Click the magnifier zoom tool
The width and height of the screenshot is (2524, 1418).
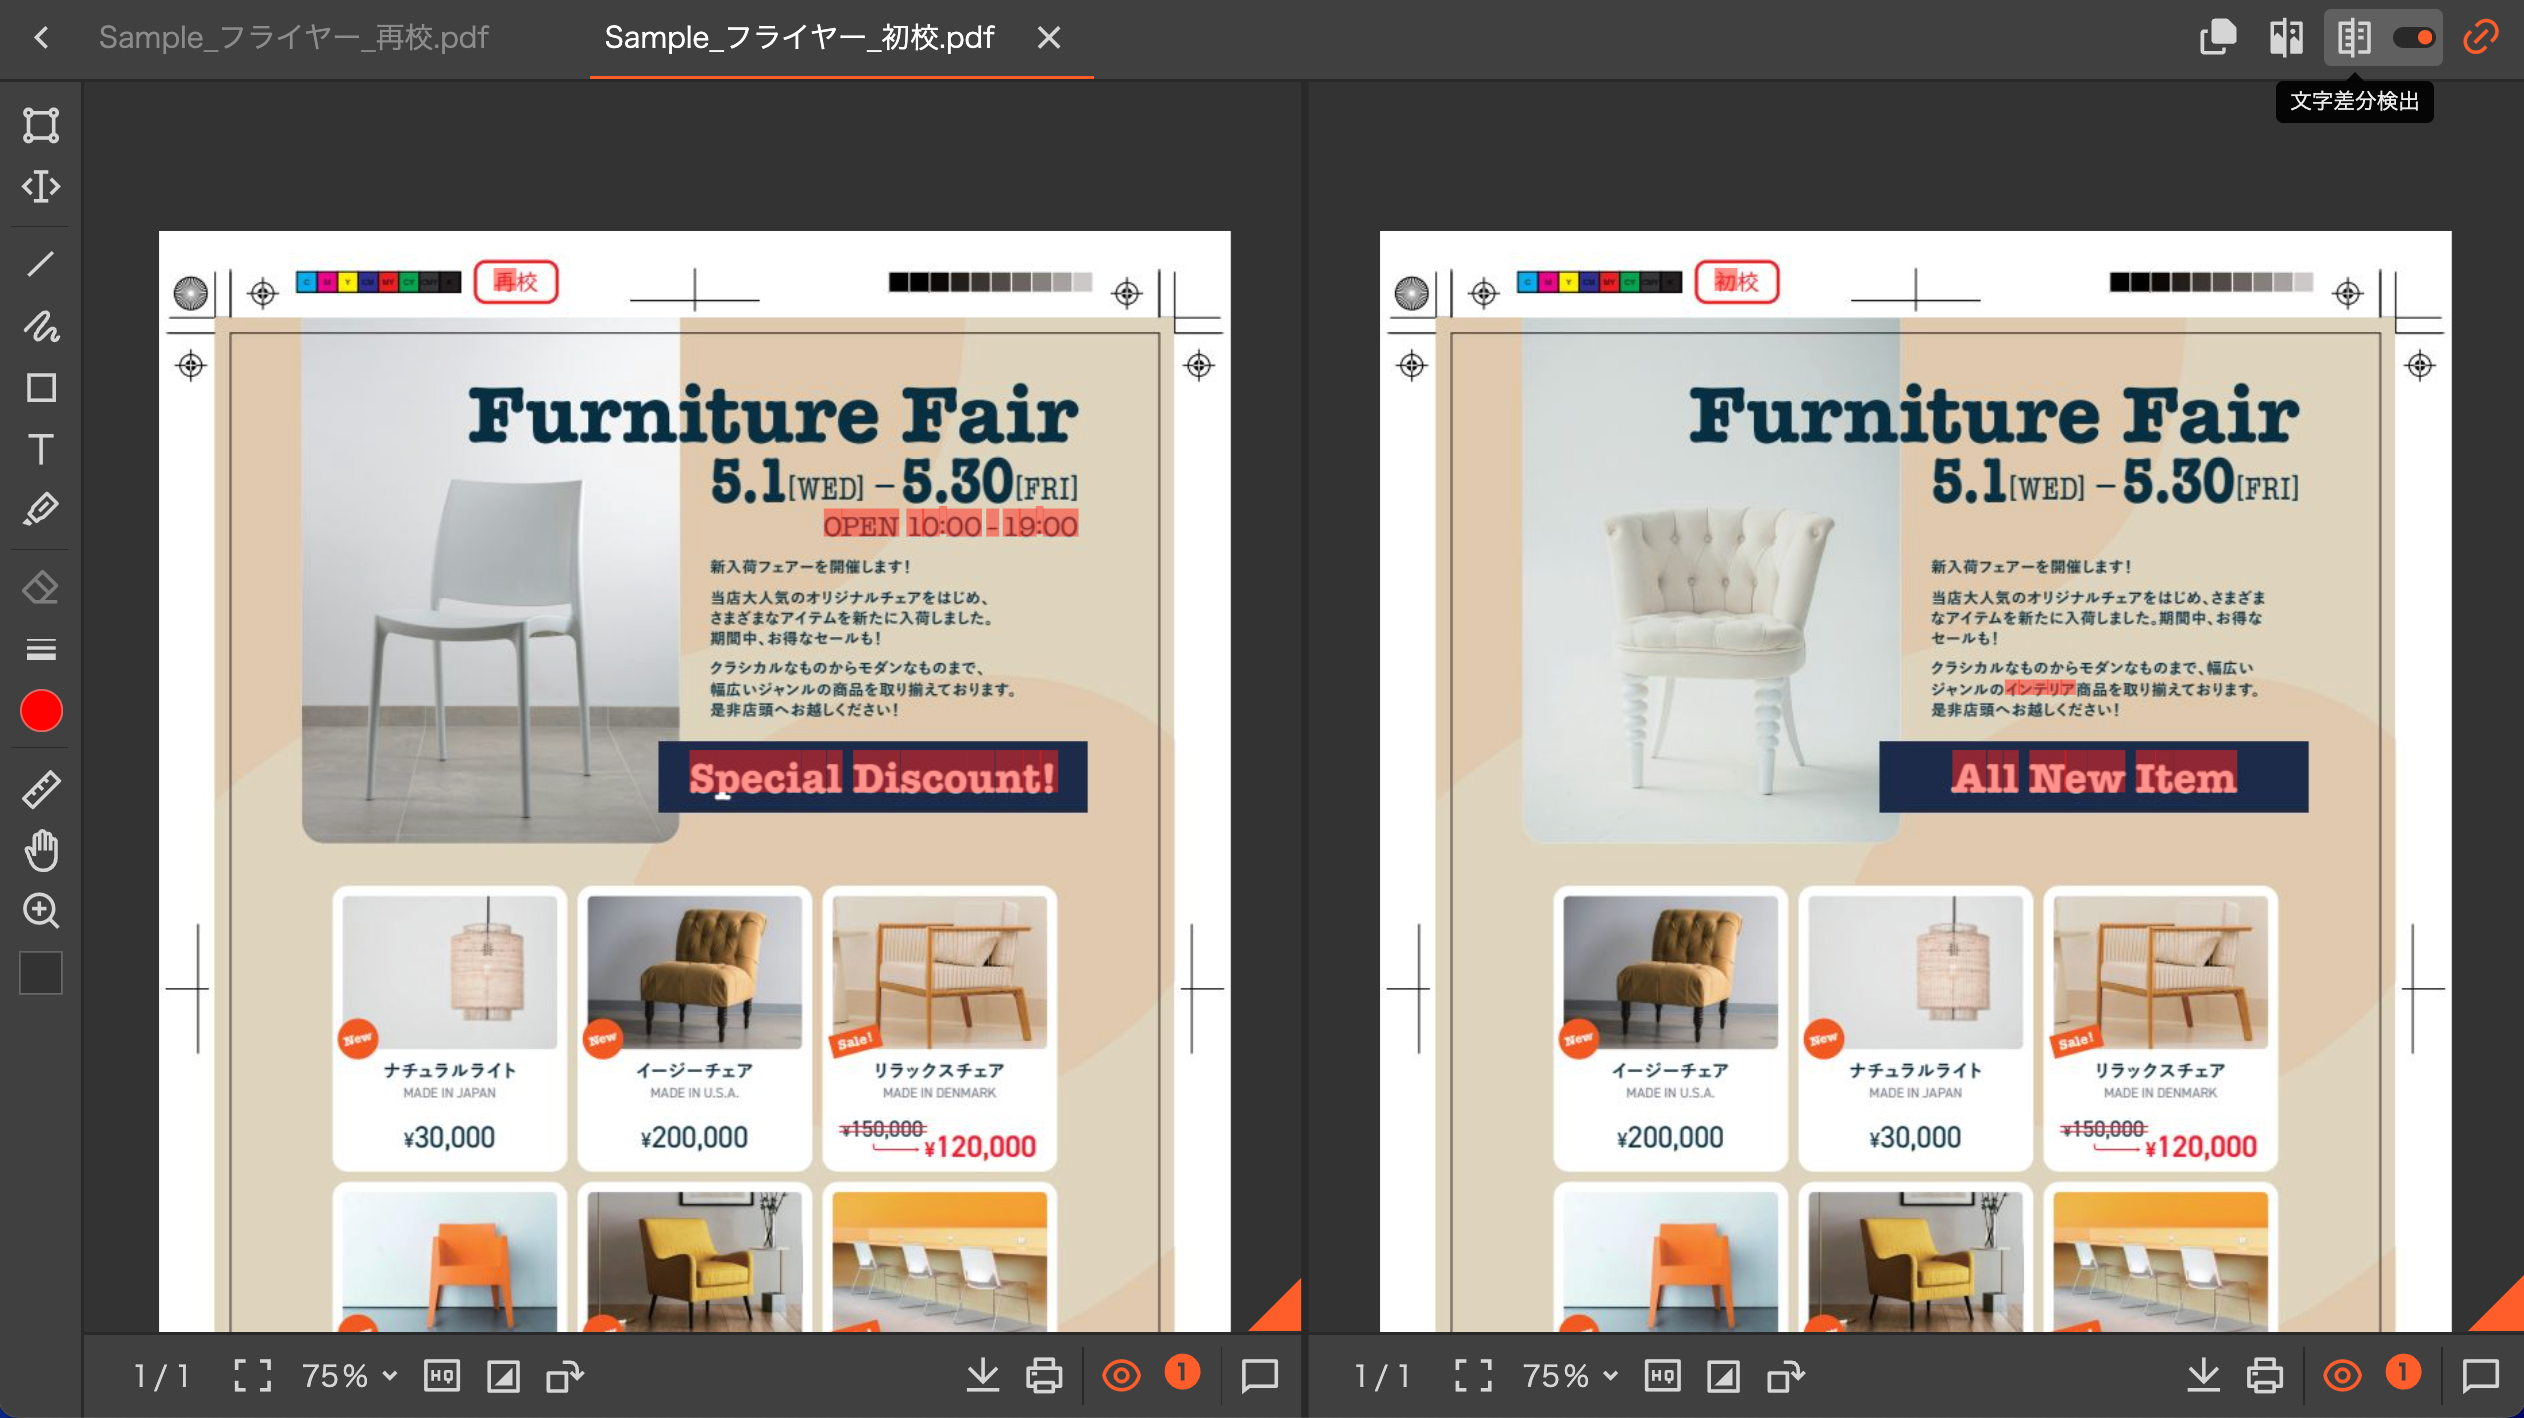pyautogui.click(x=41, y=911)
